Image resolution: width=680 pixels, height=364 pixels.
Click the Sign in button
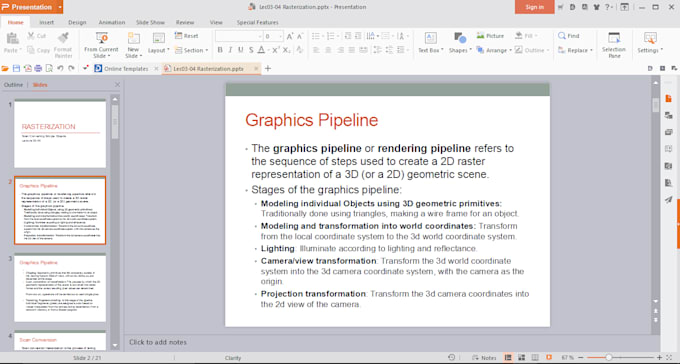[x=534, y=7]
